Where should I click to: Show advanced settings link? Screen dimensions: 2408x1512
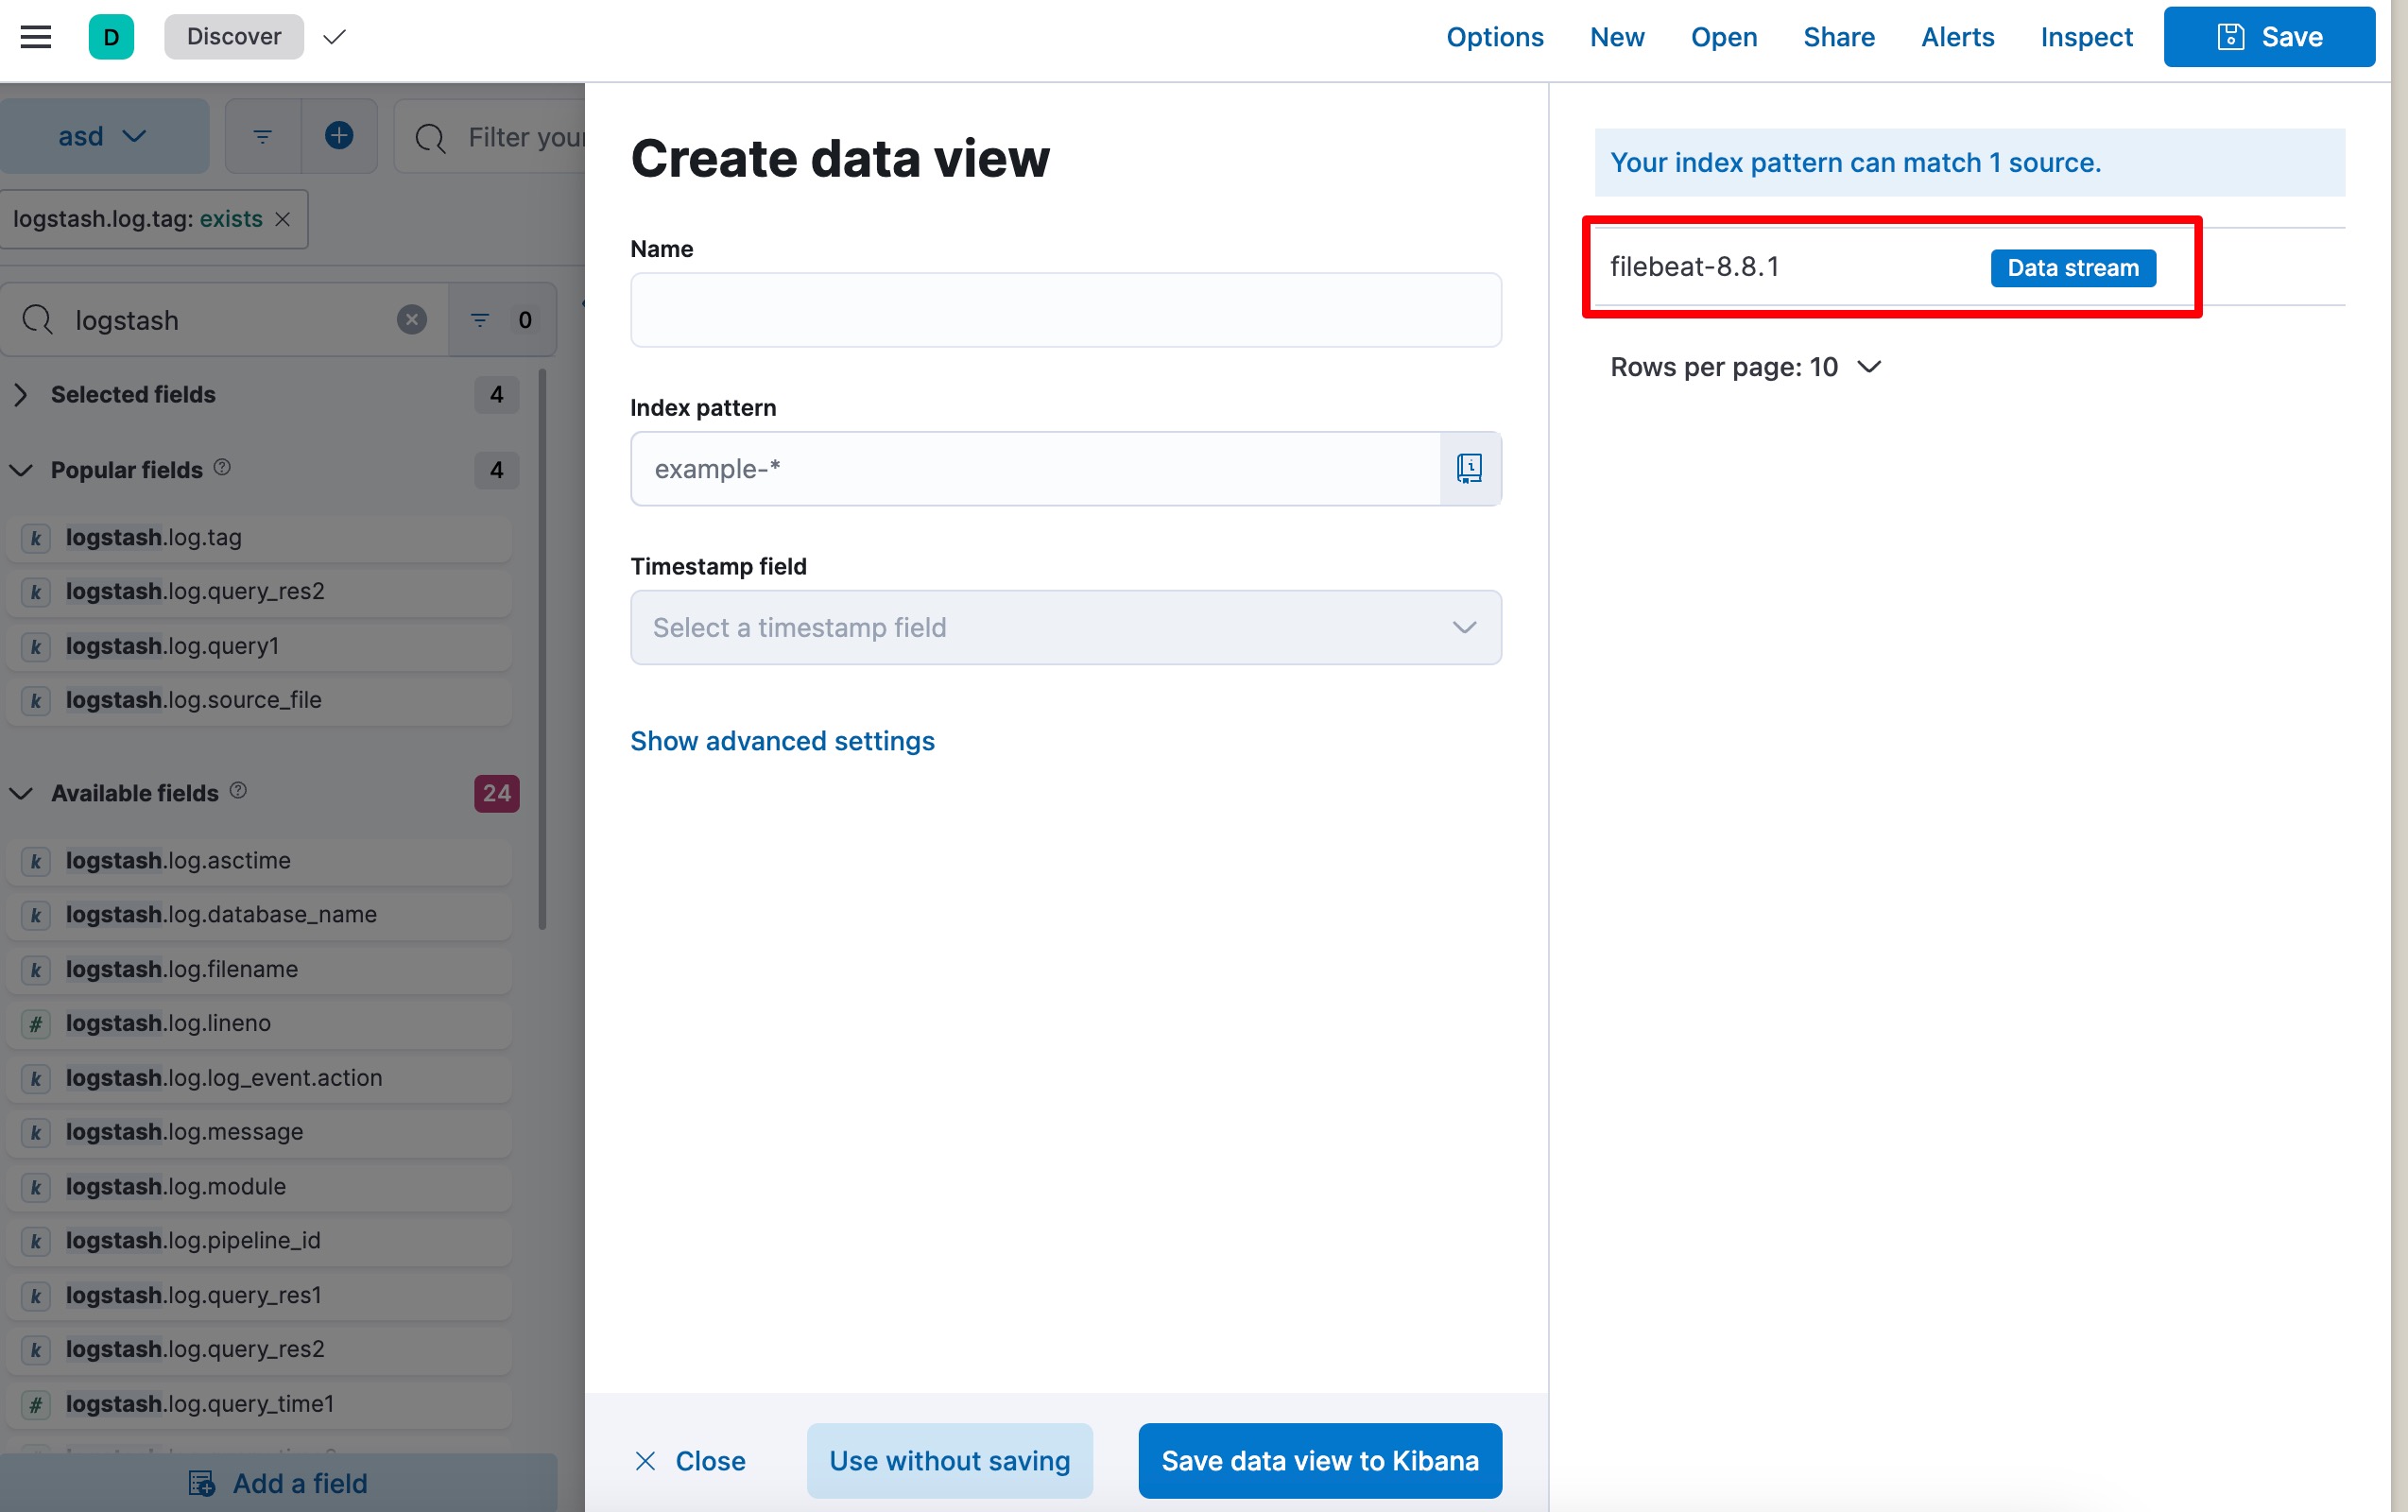pyautogui.click(x=782, y=741)
